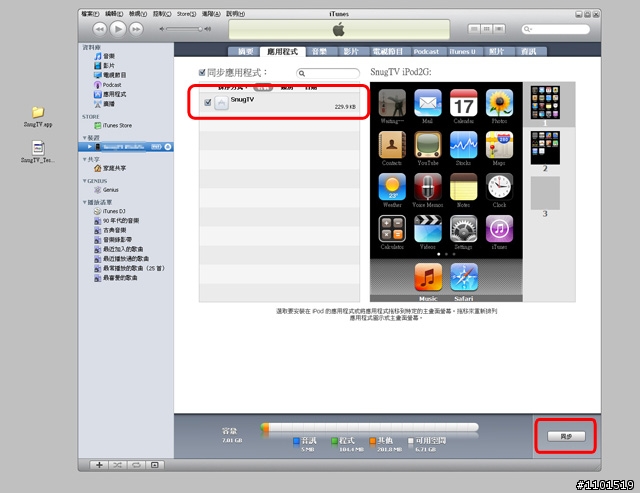Switch to the iTunes U tab
The width and height of the screenshot is (640, 493).
[462, 51]
